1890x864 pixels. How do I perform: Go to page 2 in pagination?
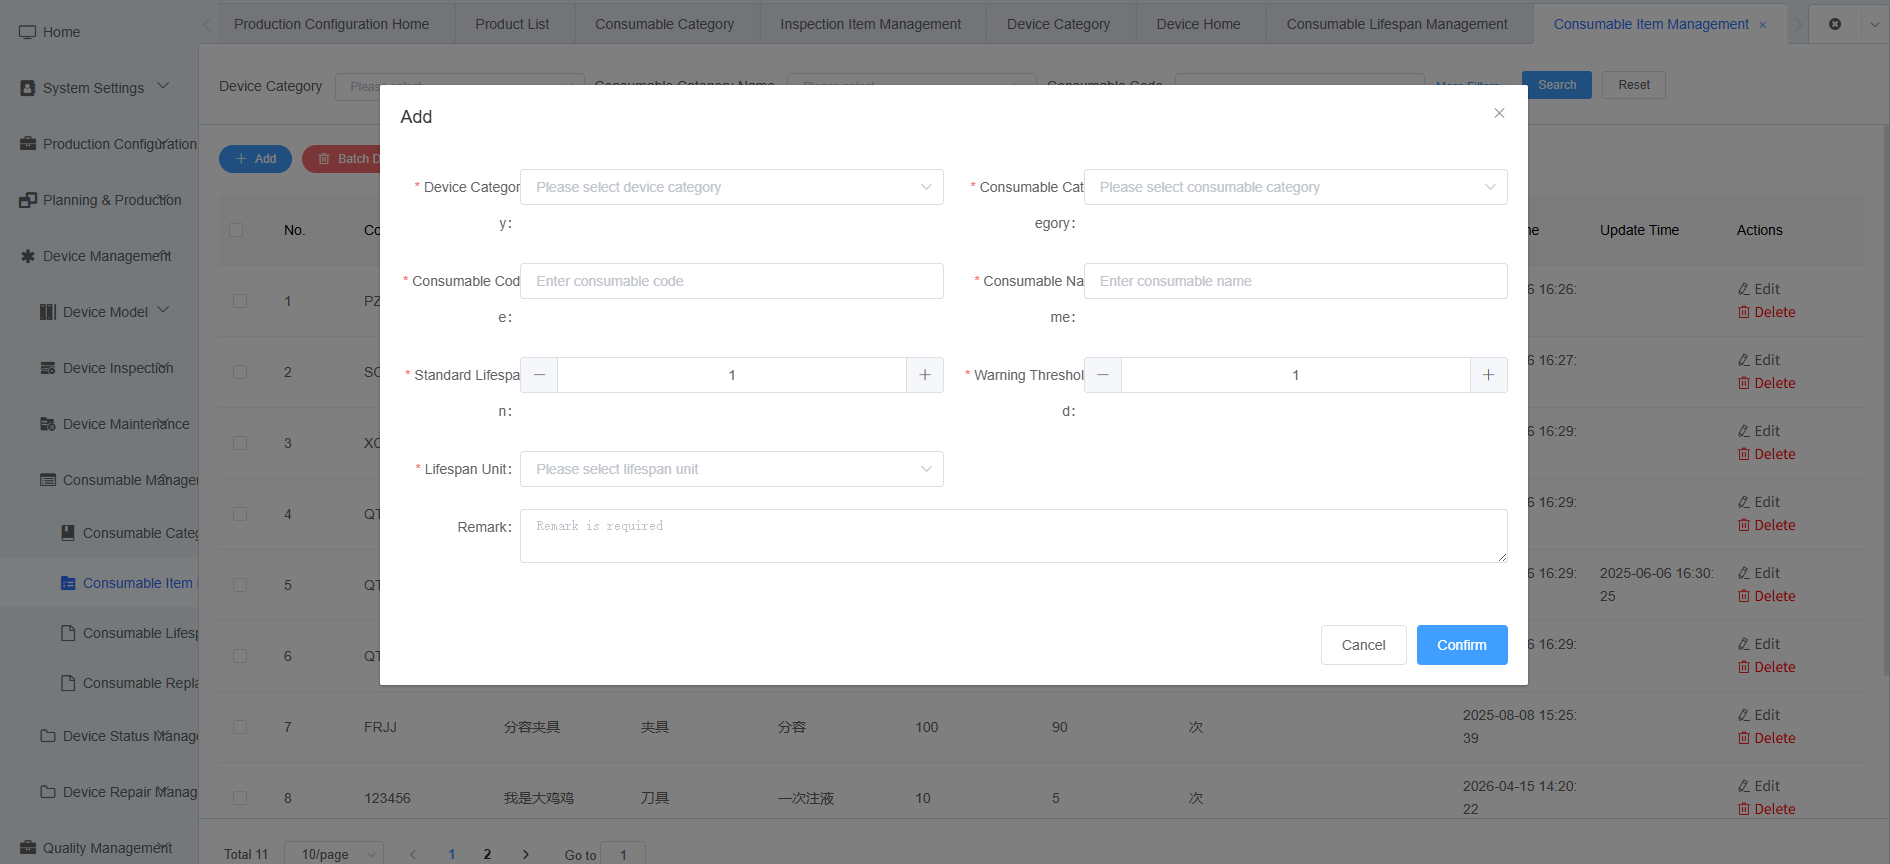[487, 854]
